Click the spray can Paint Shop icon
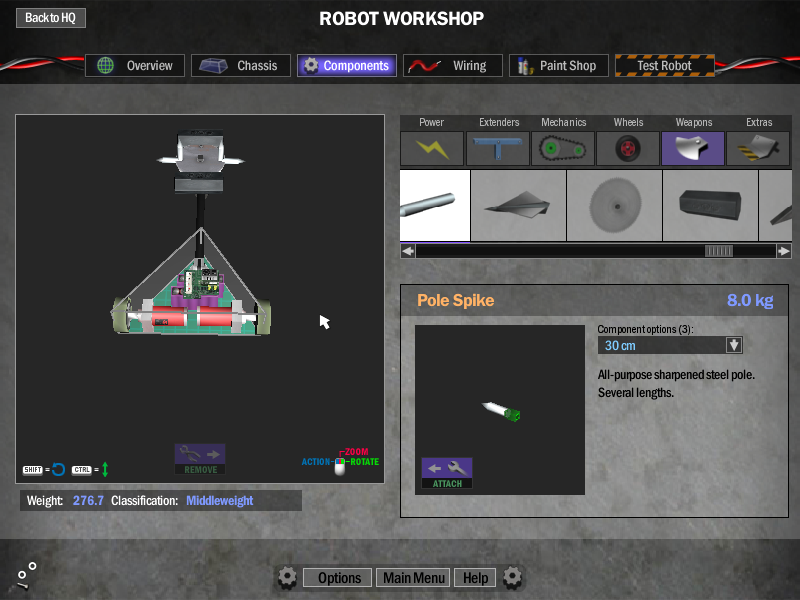This screenshot has height=600, width=800. point(525,65)
